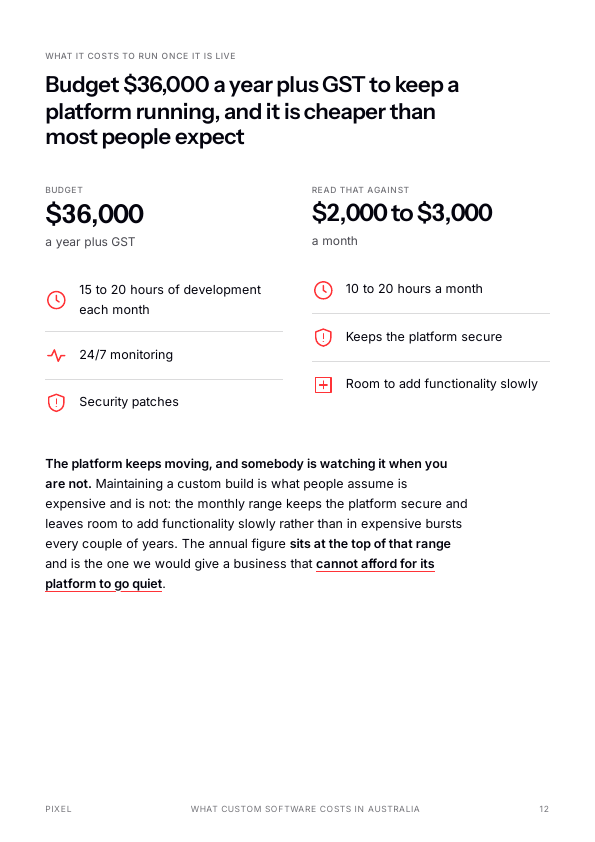Click the '24/7 monitoring' list item text
Image resolution: width=595 pixels, height=842 pixels.
pyautogui.click(x=126, y=355)
